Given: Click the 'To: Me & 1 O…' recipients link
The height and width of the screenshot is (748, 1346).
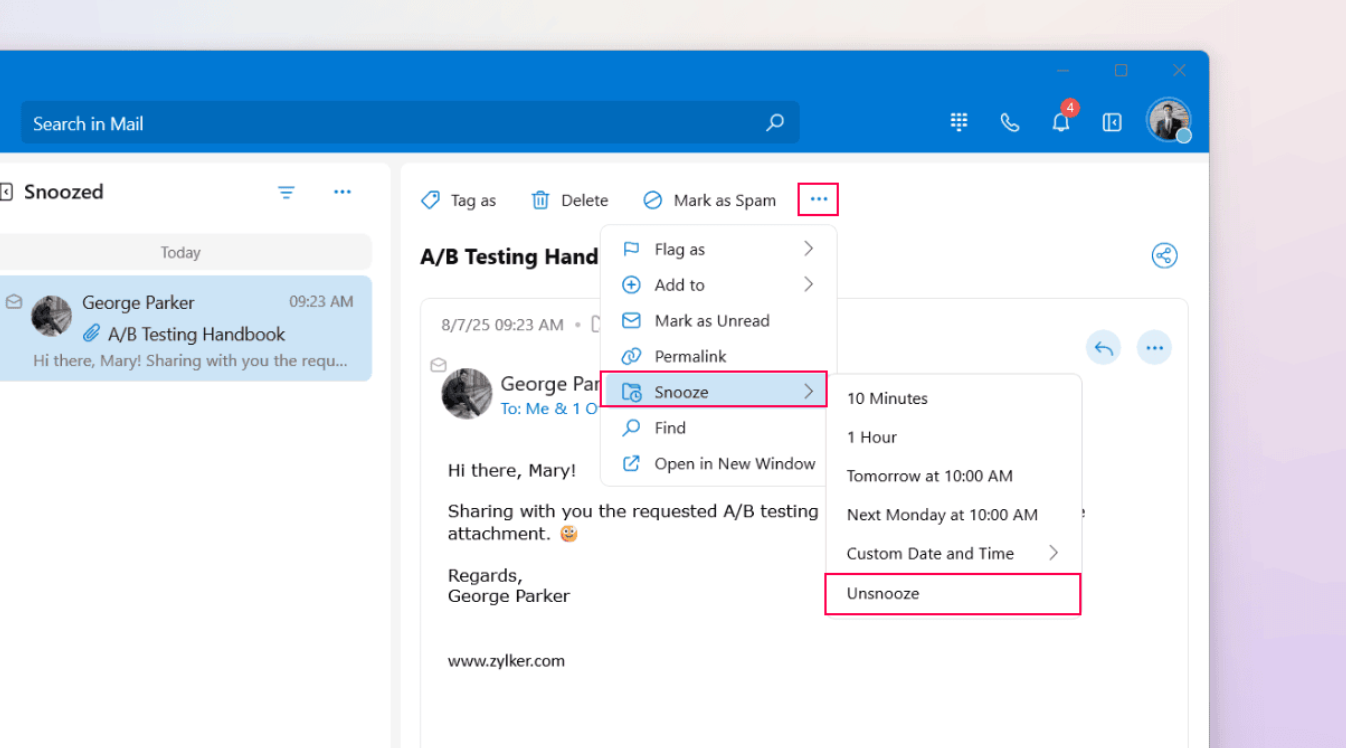Looking at the screenshot, I should click(549, 408).
